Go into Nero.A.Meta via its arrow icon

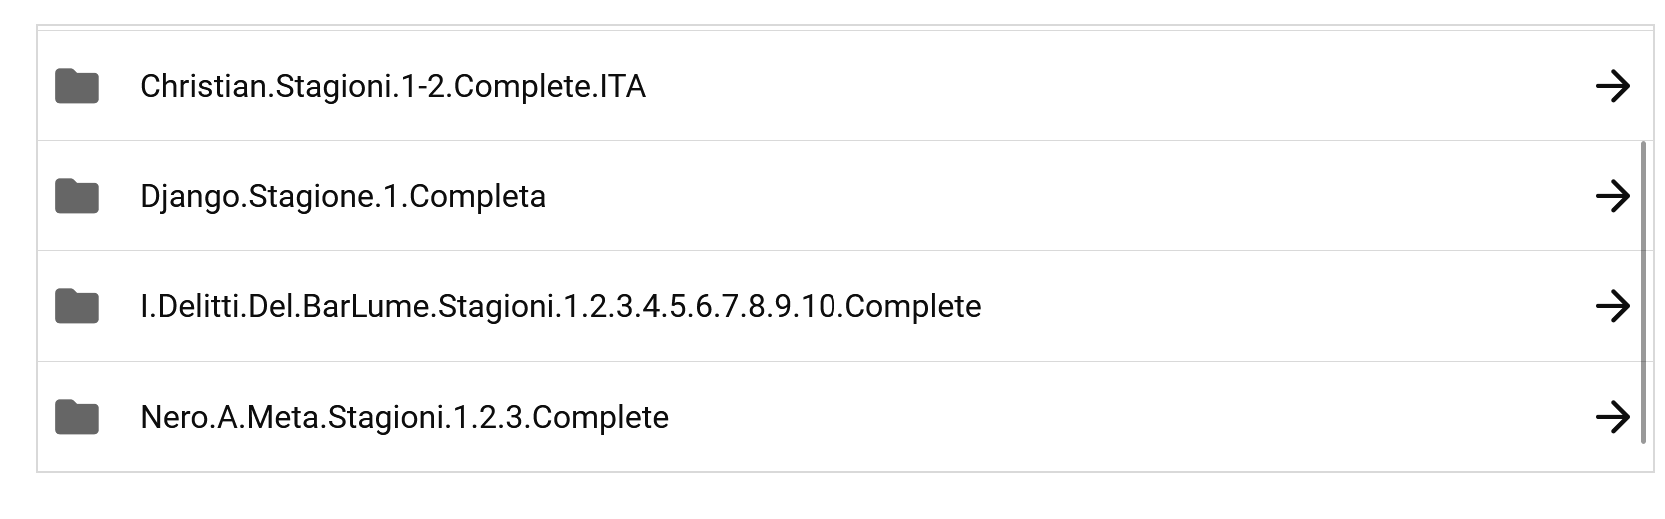[x=1612, y=417]
